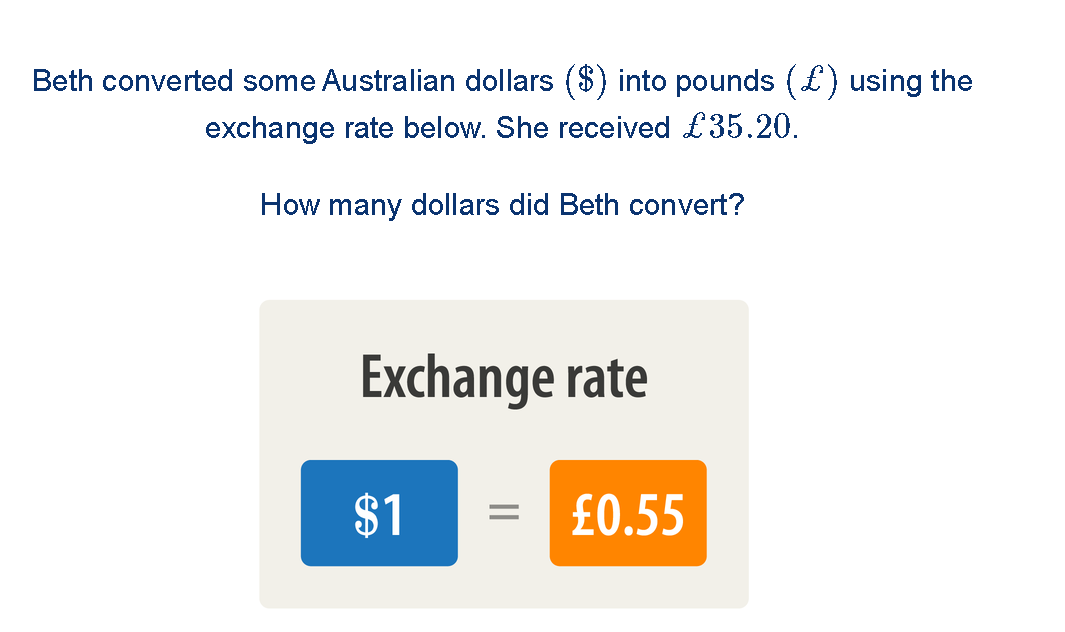Click the word "pounds" in the first line
This screenshot has height=632, width=1065.
pos(725,80)
